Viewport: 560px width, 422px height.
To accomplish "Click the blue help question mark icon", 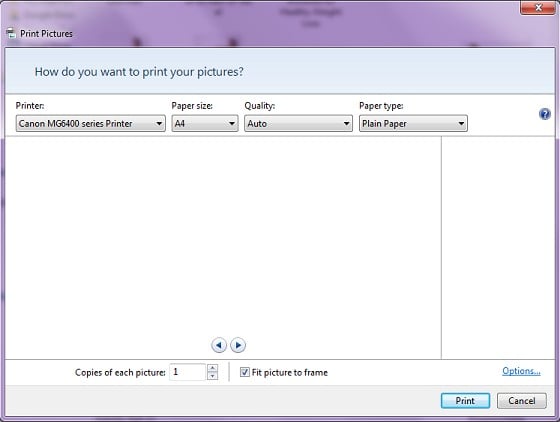I will tap(545, 114).
